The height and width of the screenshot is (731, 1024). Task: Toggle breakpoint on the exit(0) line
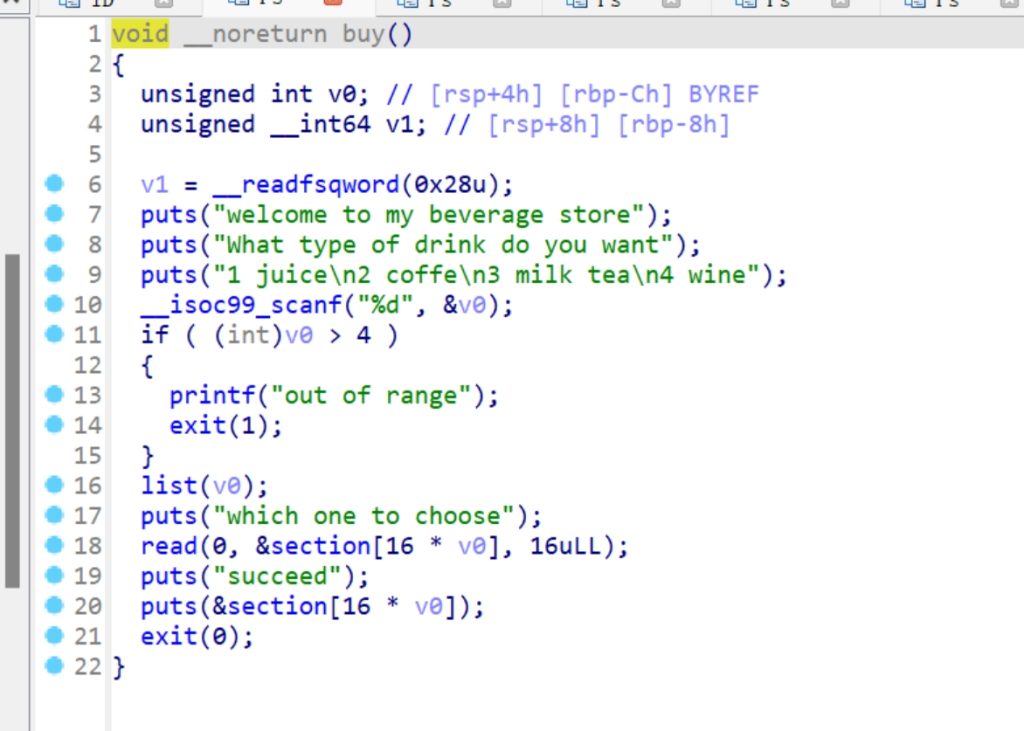coord(54,635)
